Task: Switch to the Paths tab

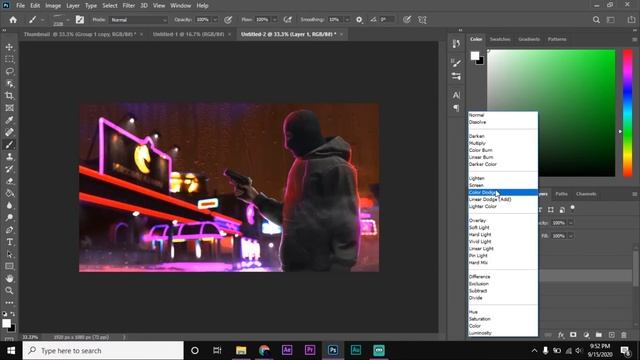Action: click(562, 194)
